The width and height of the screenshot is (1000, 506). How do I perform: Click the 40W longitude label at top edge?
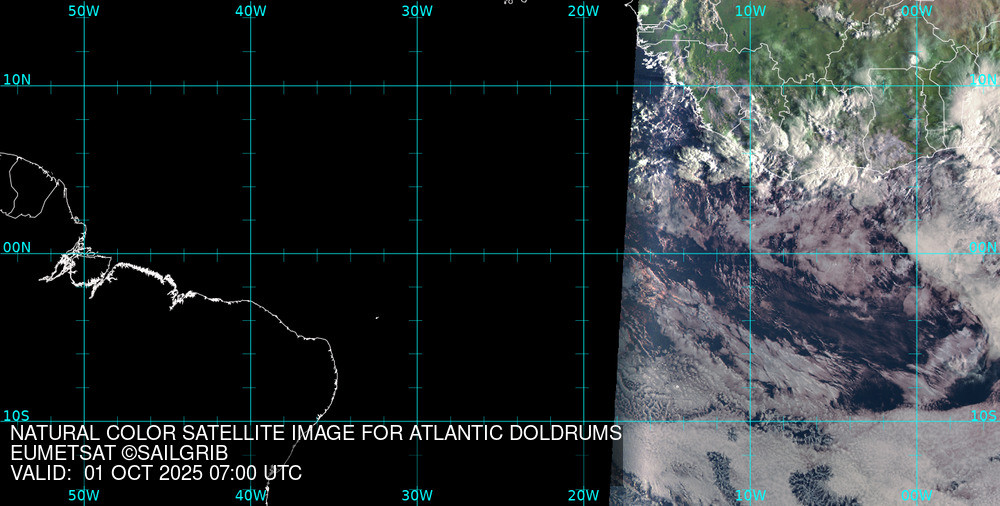[250, 10]
